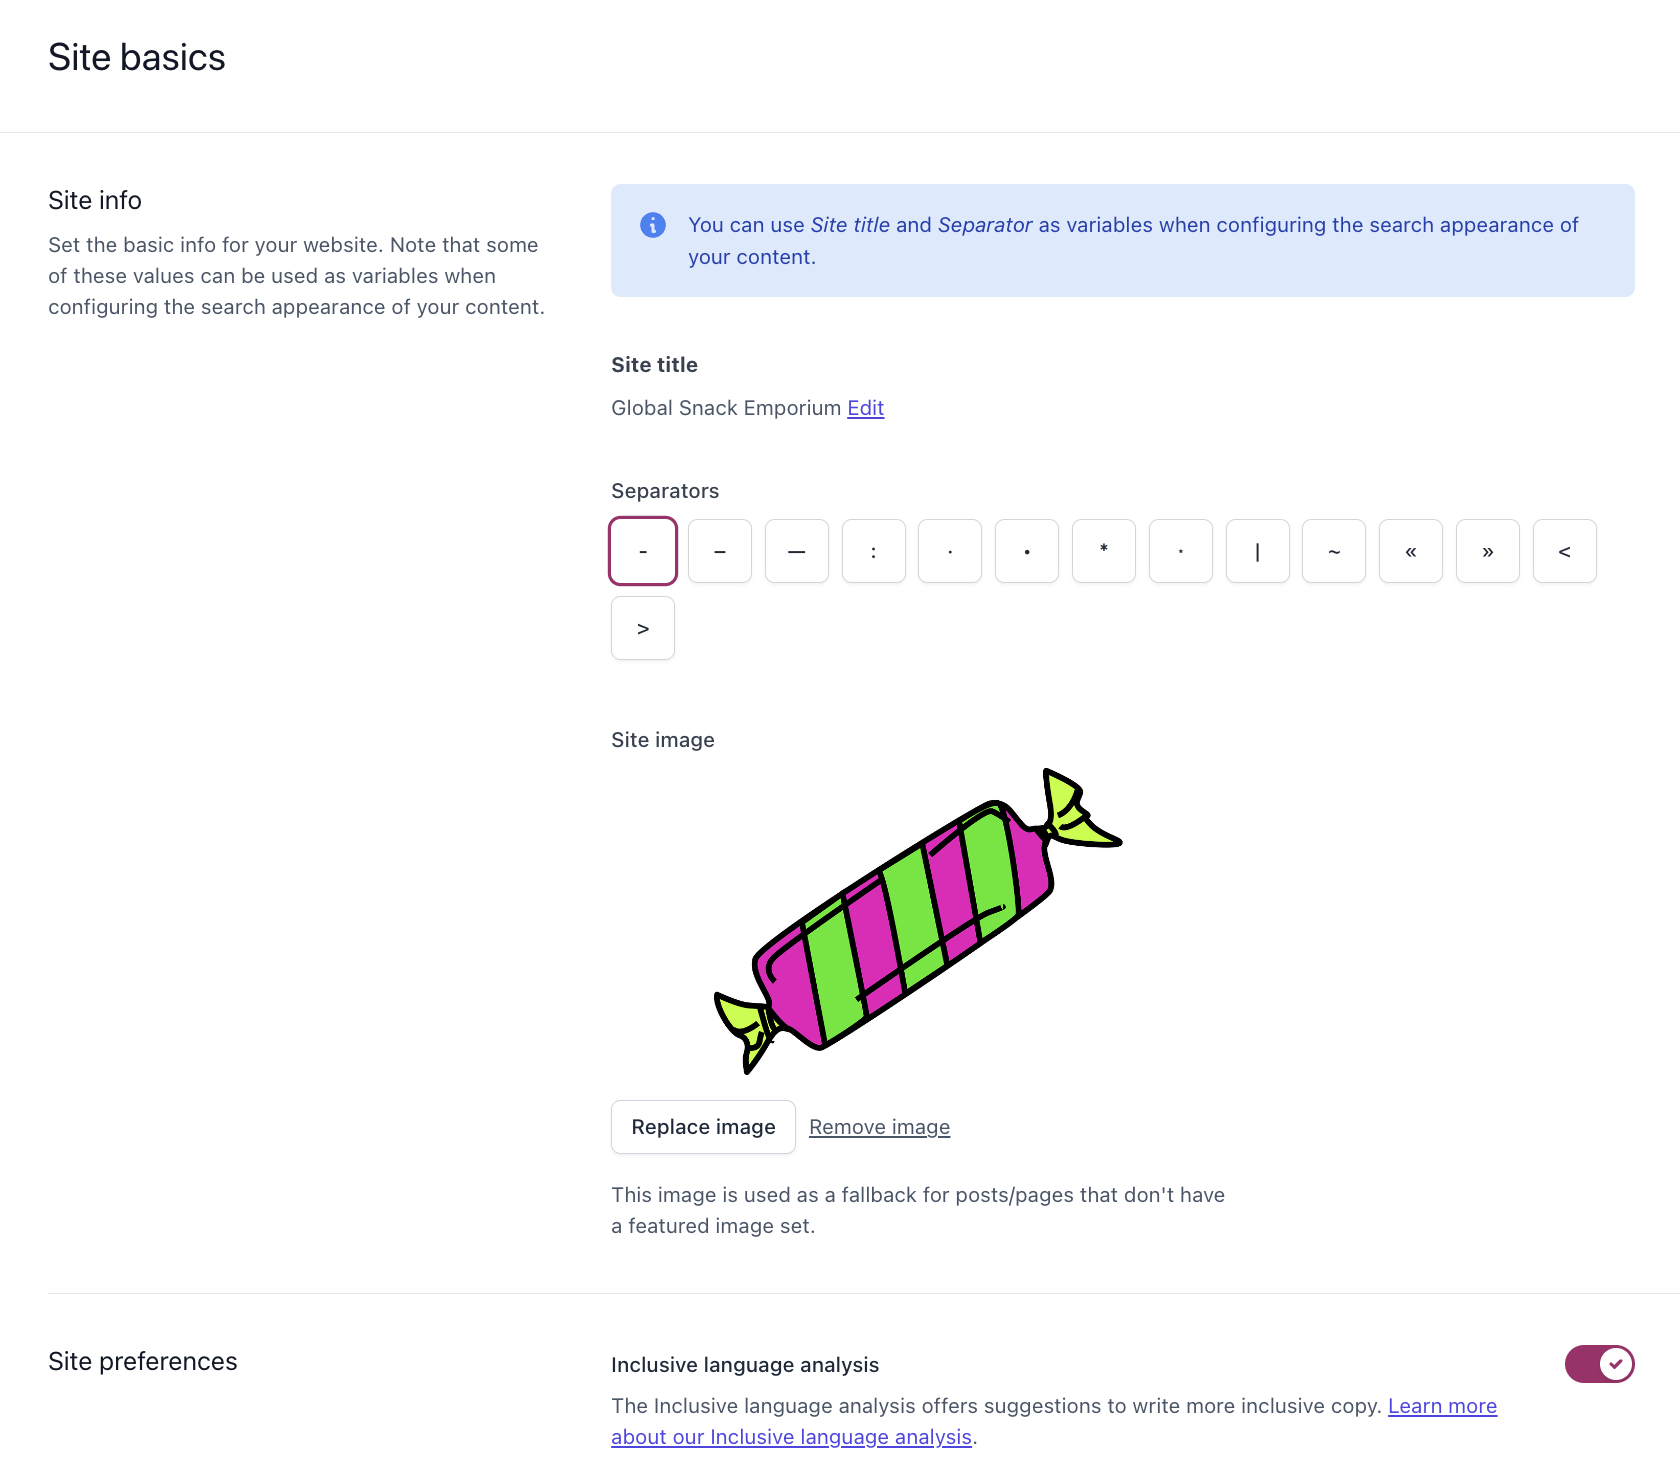Select the vertical pipe separator
The width and height of the screenshot is (1680, 1468).
click(1257, 551)
